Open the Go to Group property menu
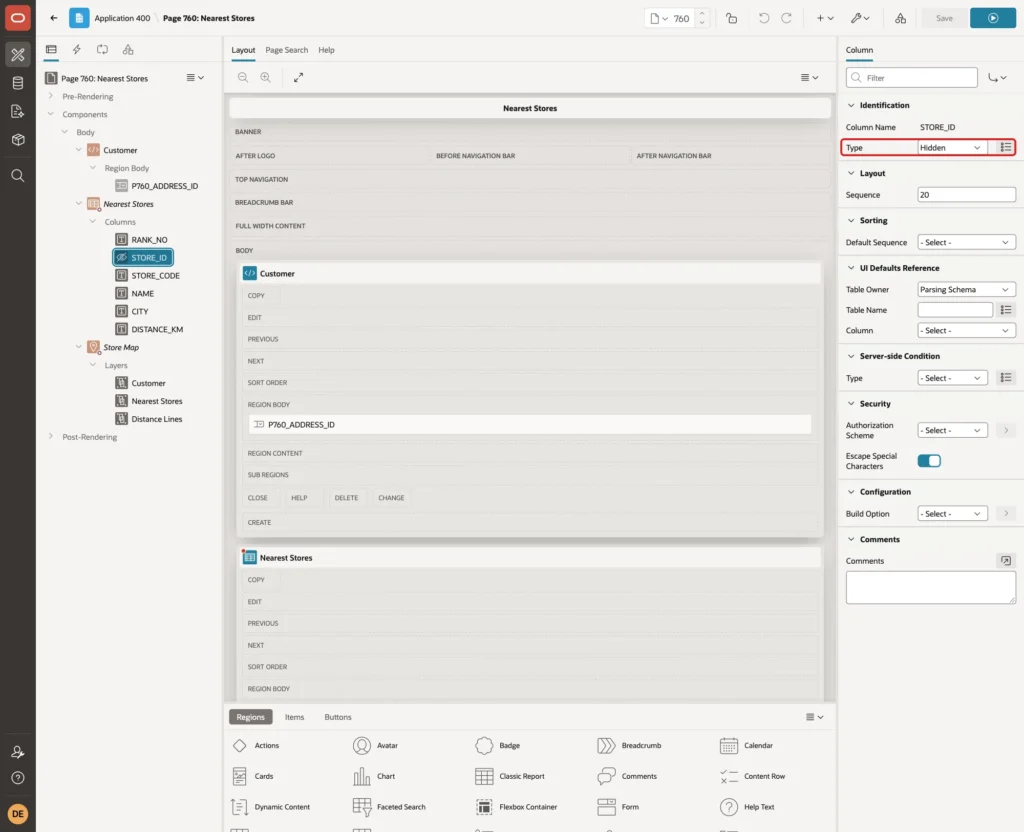Screen dimensions: 1024x832 coord(997,78)
